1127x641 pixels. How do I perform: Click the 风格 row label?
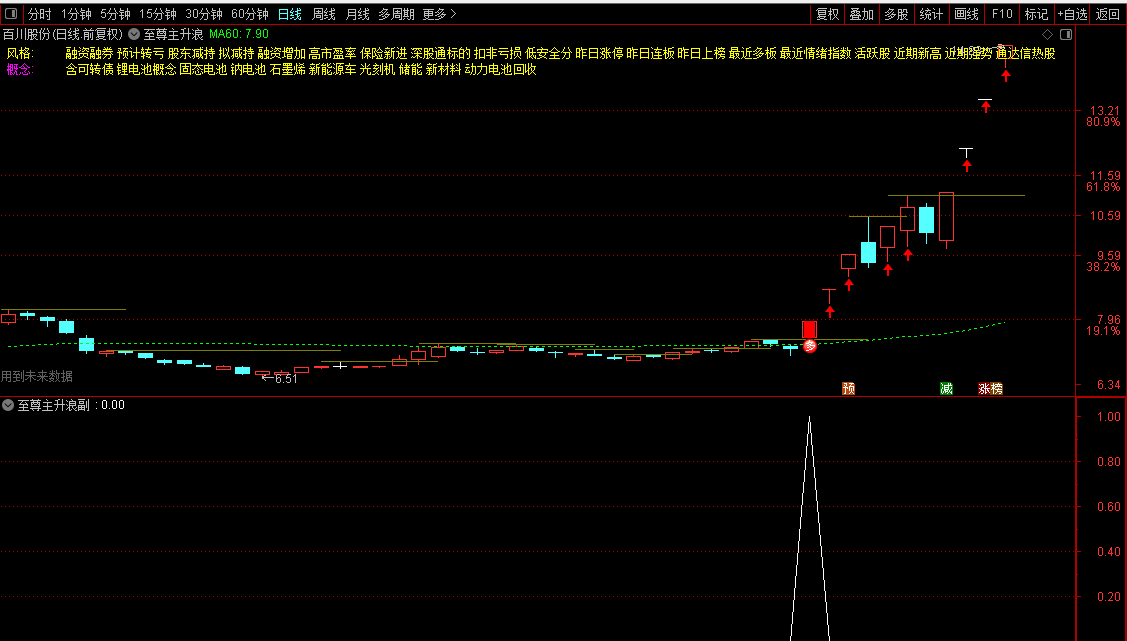pyautogui.click(x=20, y=53)
